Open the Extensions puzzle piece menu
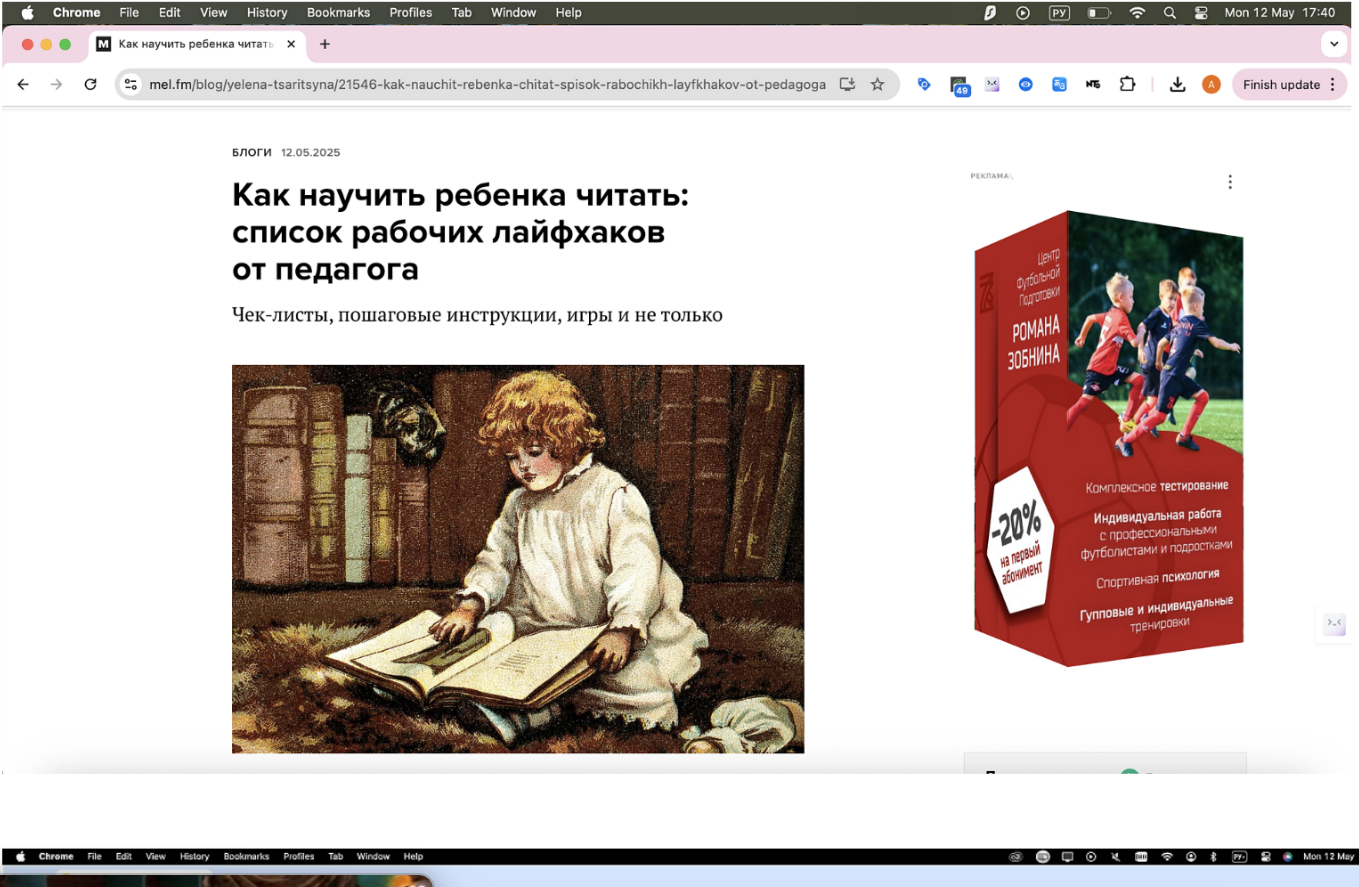The width and height of the screenshot is (1359, 887). tap(1127, 85)
